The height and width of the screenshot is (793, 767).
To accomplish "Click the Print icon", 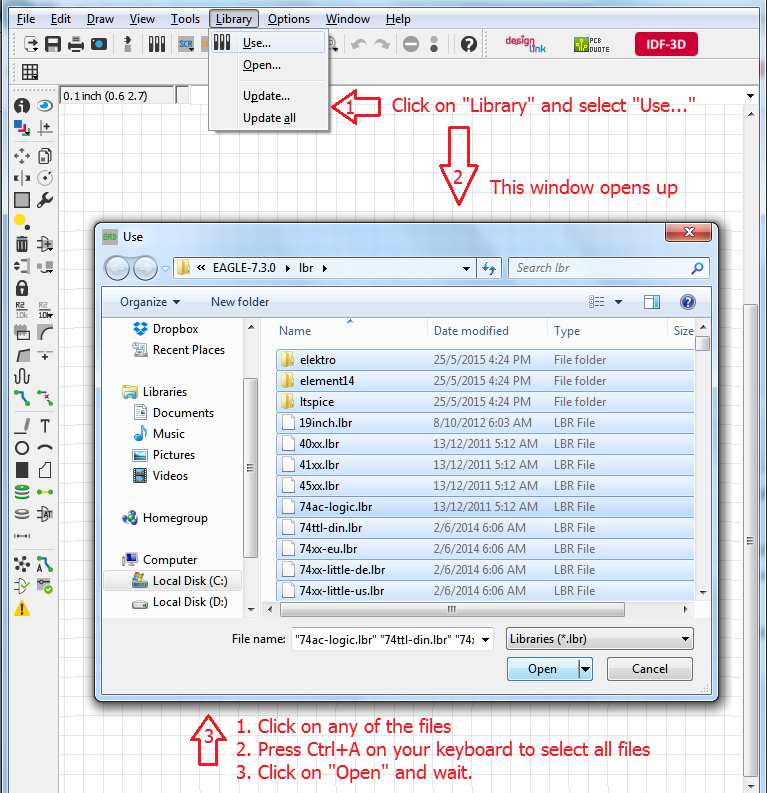I will tap(76, 45).
